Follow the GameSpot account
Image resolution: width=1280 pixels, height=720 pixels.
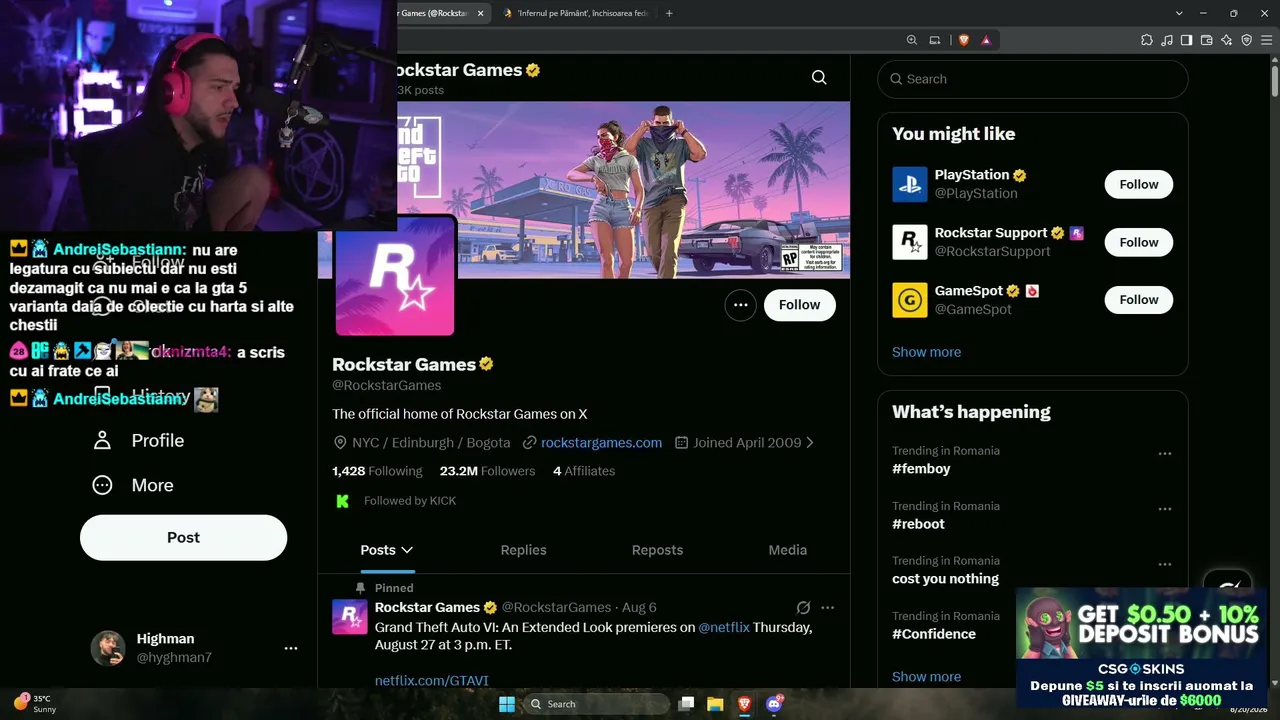[x=1138, y=299]
